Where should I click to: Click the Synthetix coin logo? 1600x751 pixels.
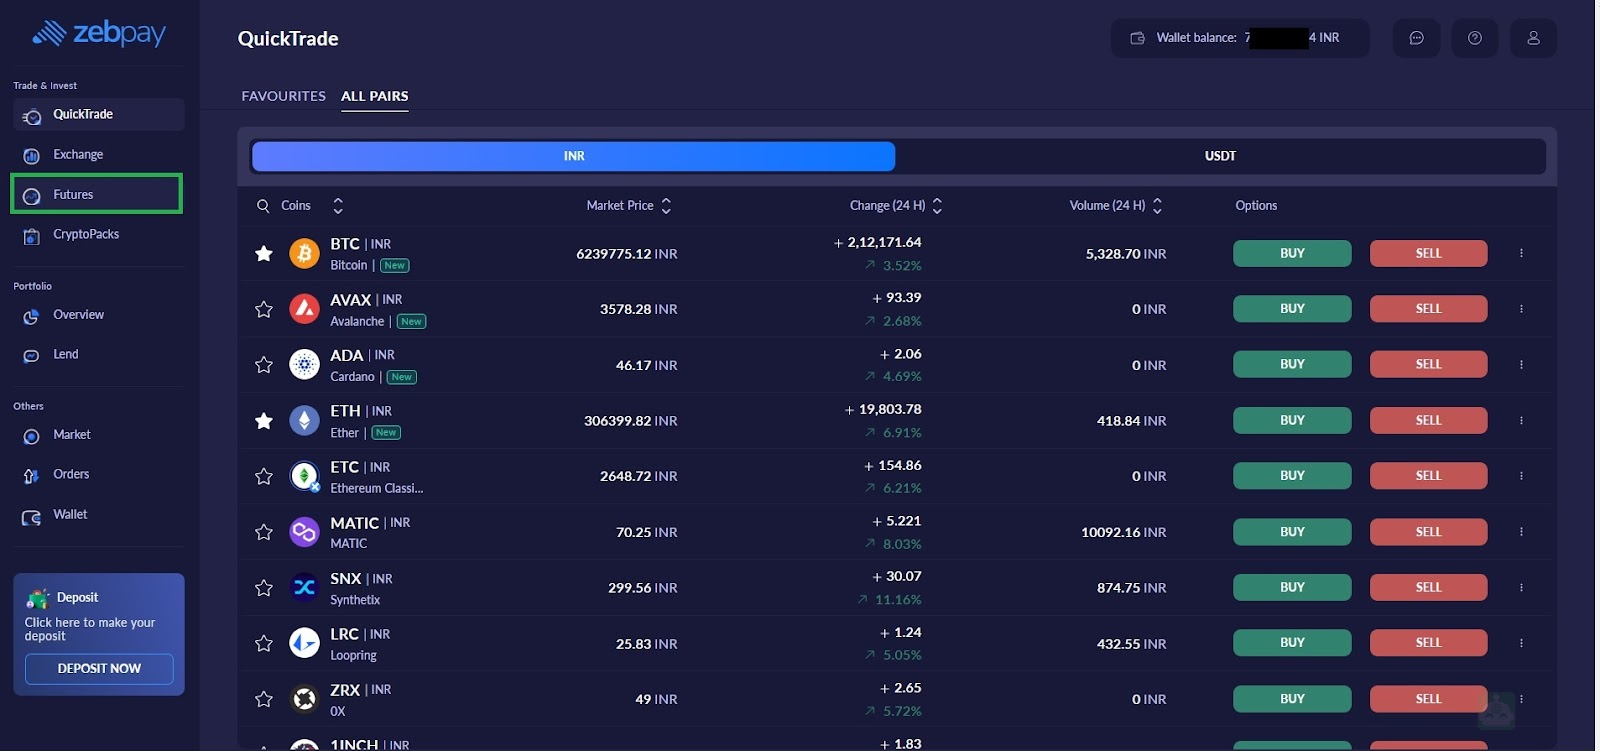pos(304,587)
